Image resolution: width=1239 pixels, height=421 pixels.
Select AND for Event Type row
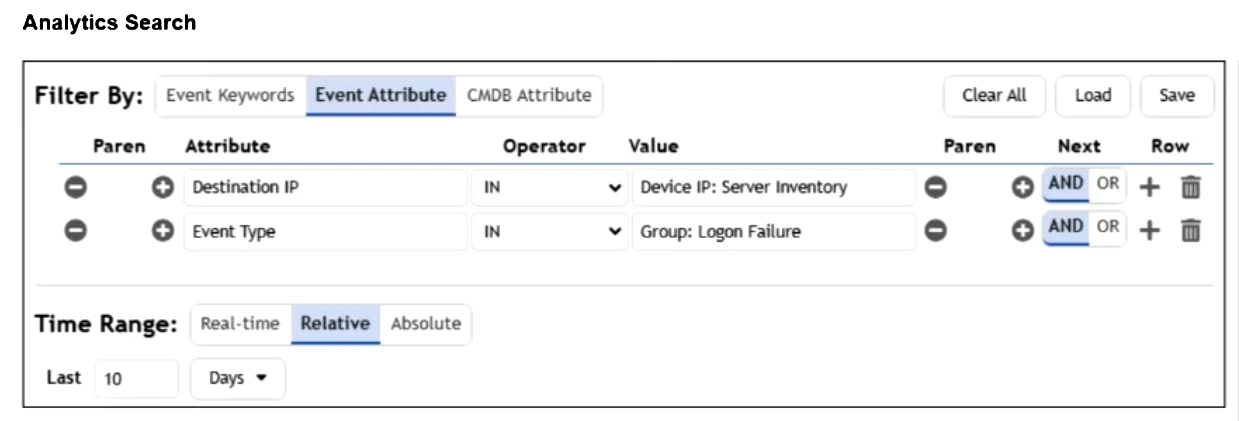[1066, 228]
